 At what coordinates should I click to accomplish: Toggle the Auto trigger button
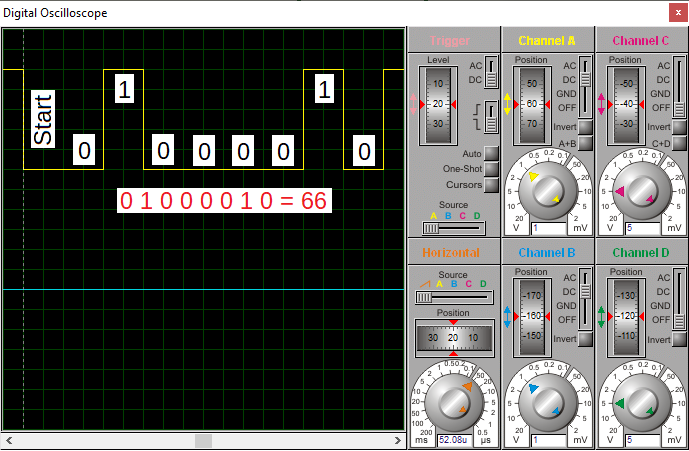491,154
